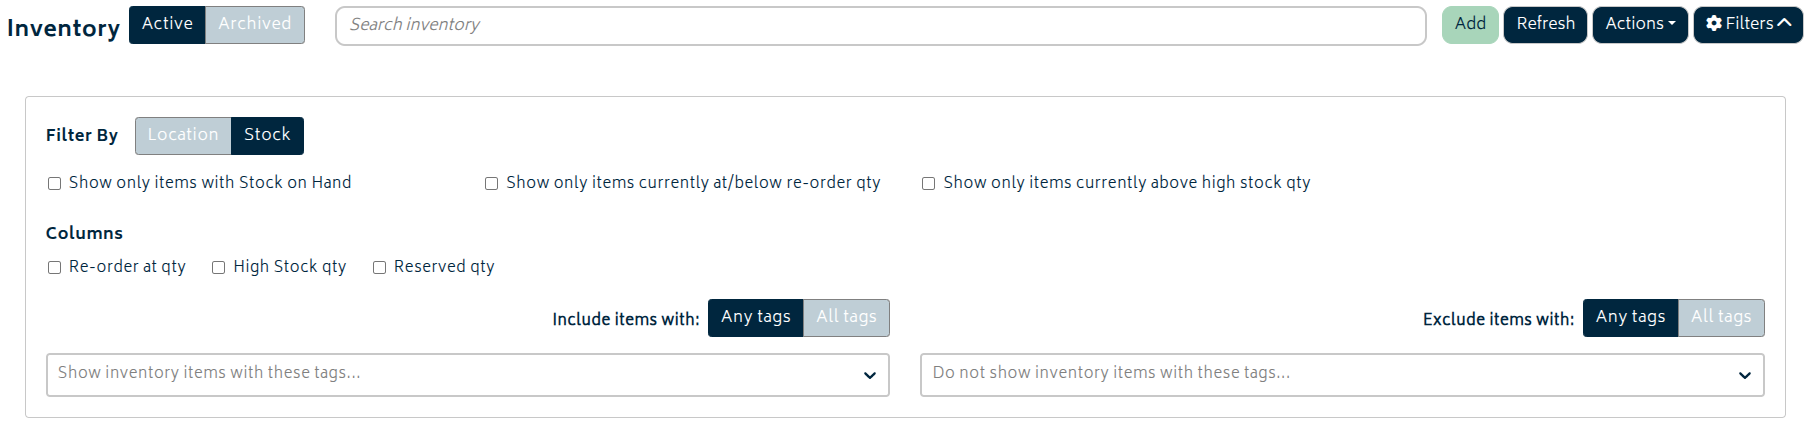Check items above high stock qty filter
The height and width of the screenshot is (426, 1807).
point(929,183)
